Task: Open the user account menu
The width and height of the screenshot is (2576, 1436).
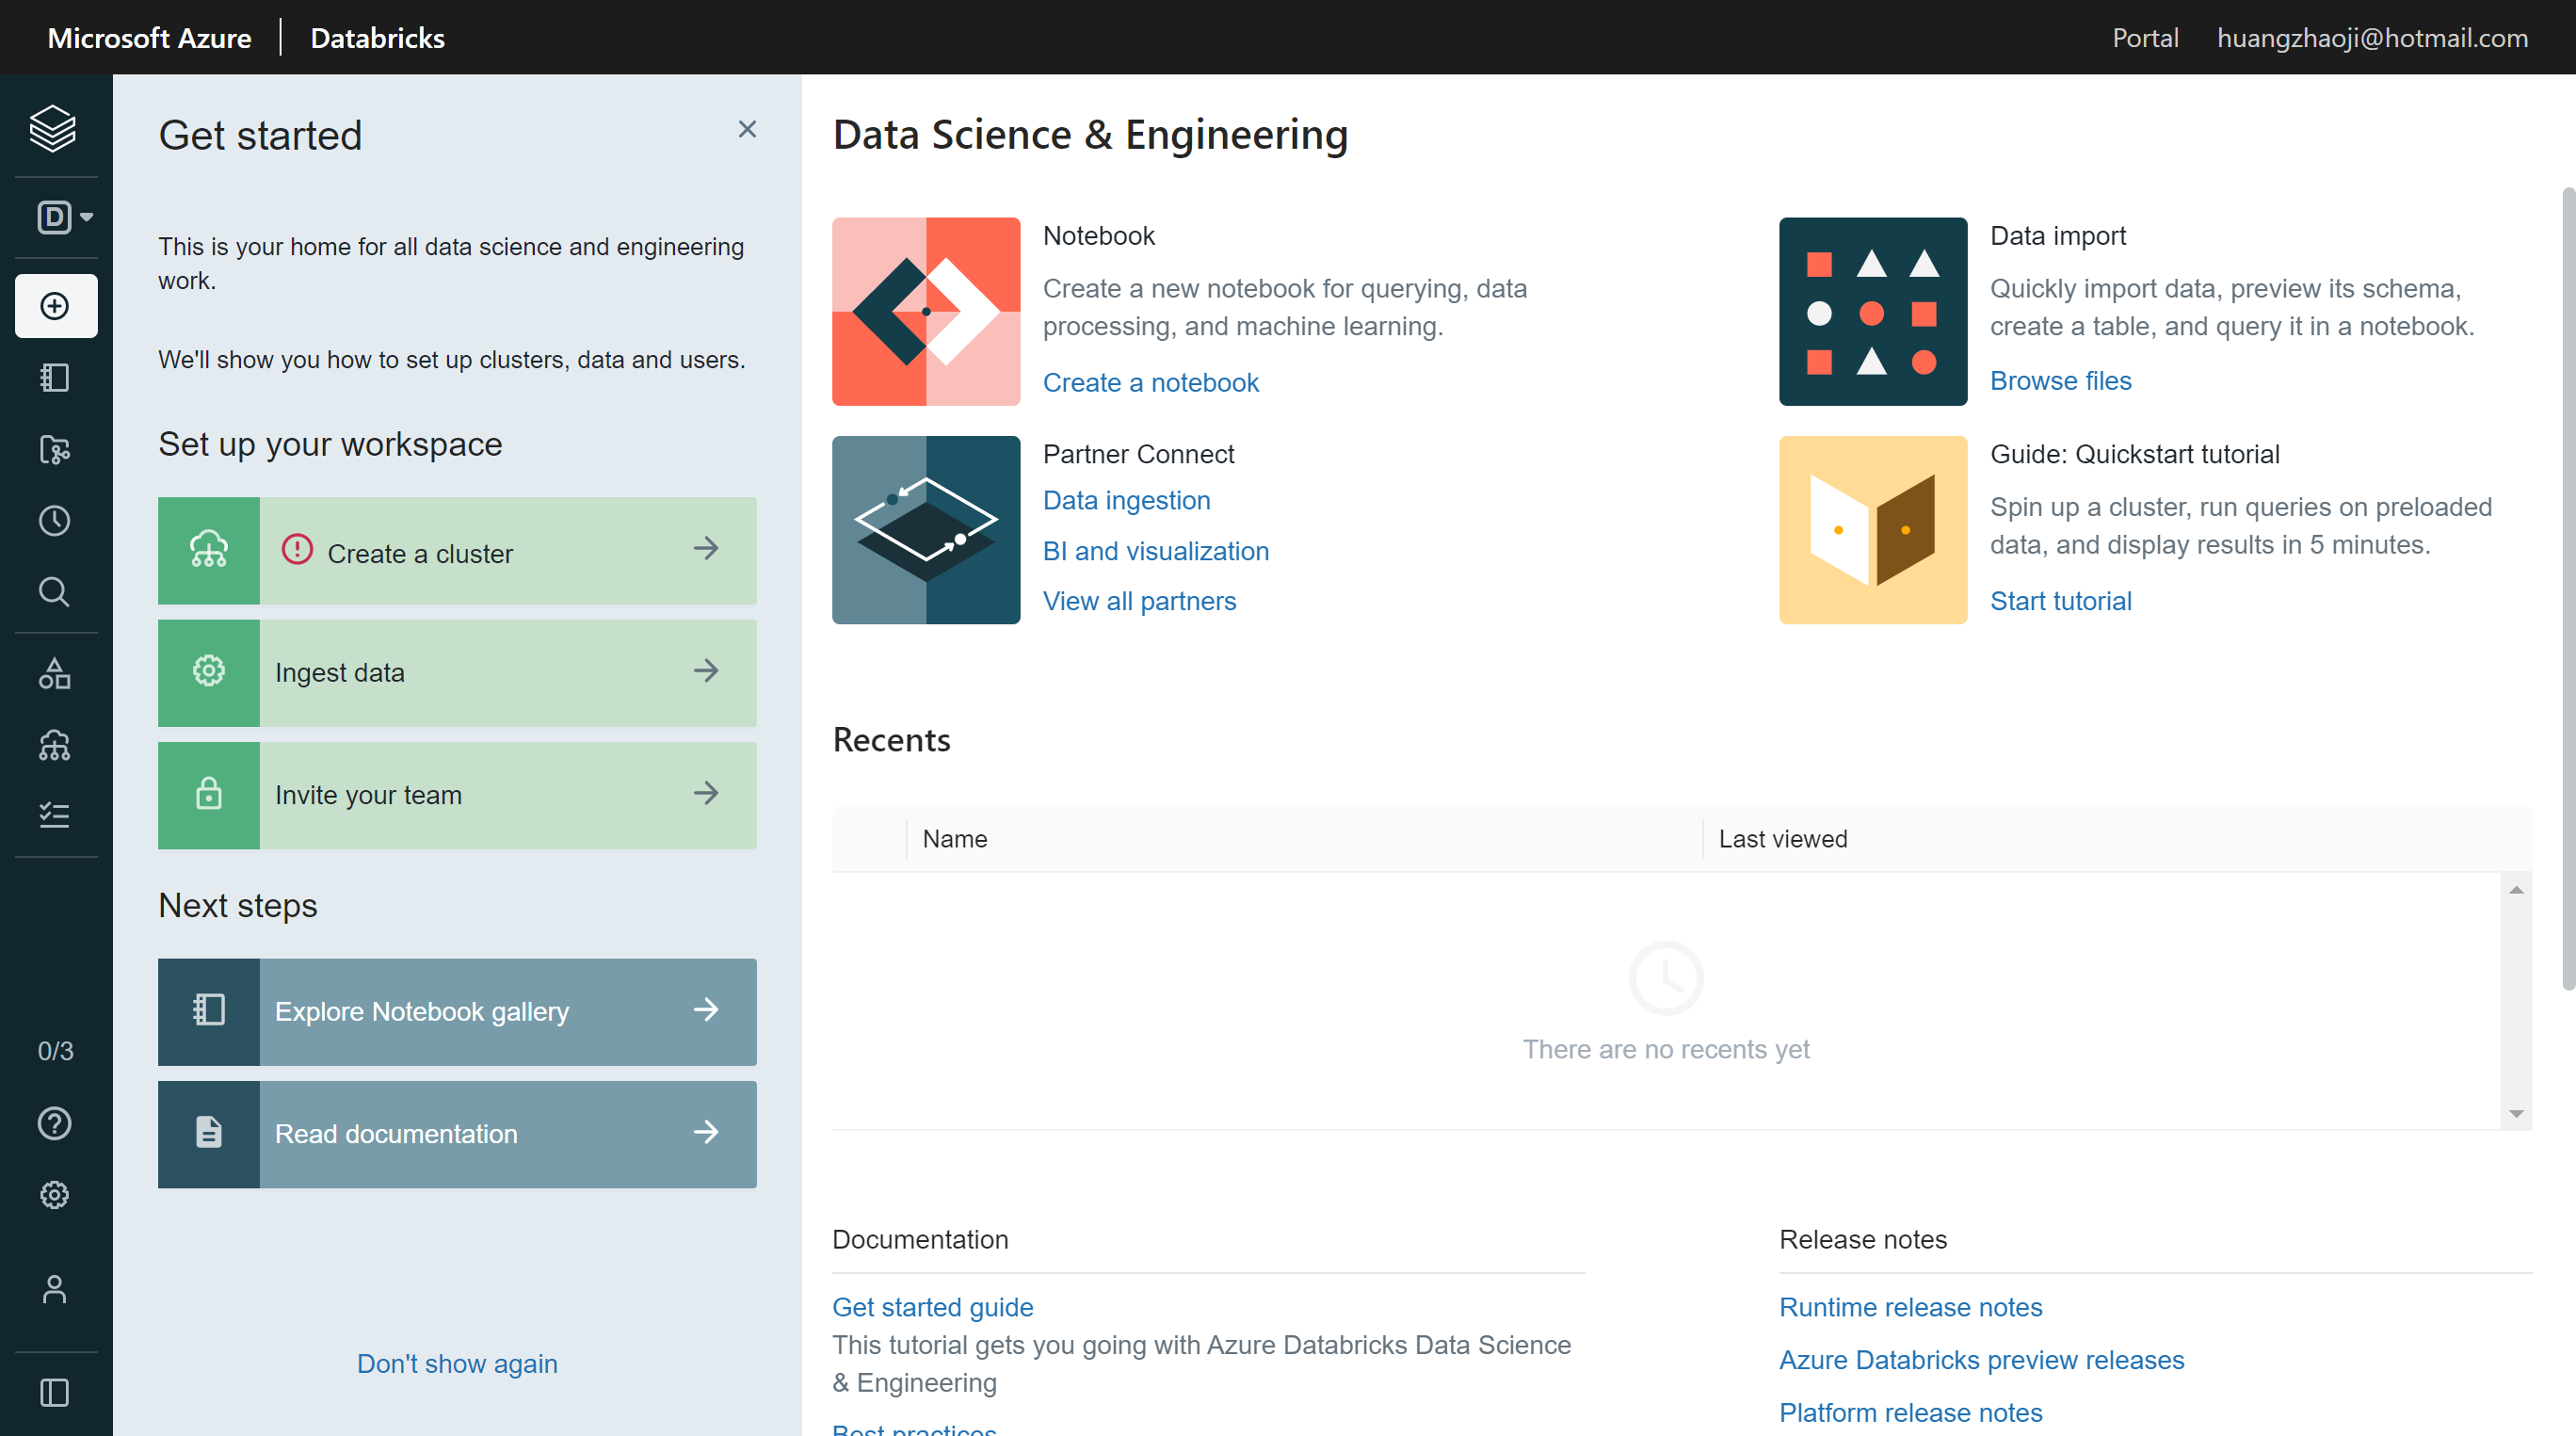Action: [x=54, y=1289]
